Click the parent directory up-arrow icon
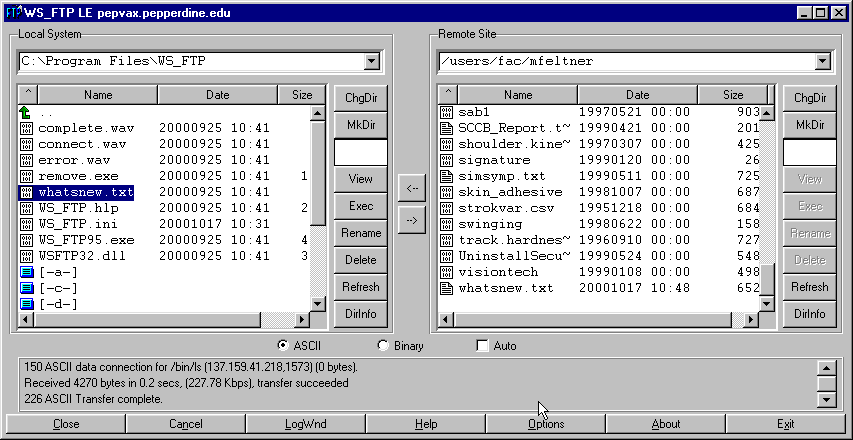Viewport: 853px width, 440px height. [26, 113]
